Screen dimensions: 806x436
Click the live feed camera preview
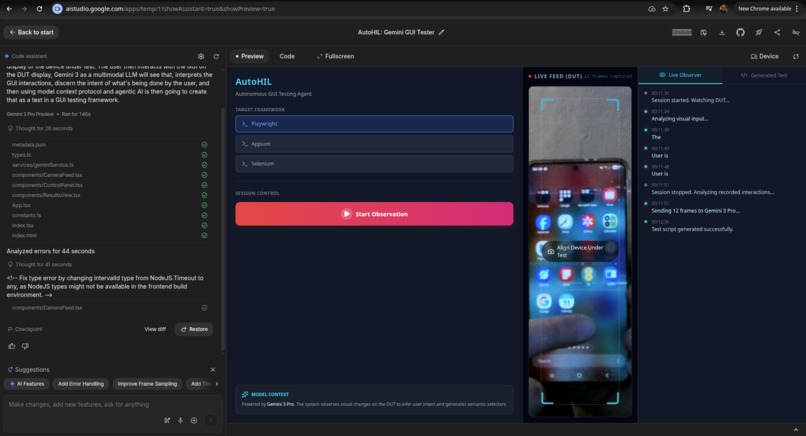[580, 251]
